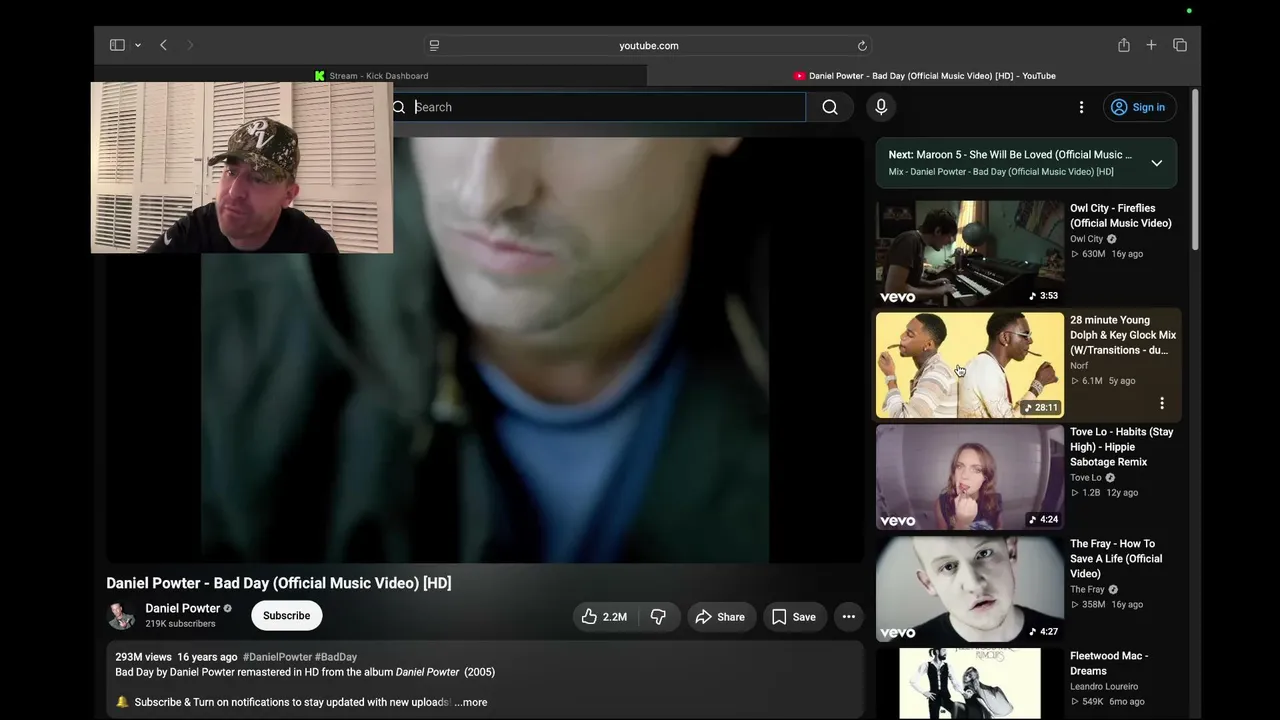1280x720 pixels.
Task: Open a new Safari tab
Action: coord(1151,45)
